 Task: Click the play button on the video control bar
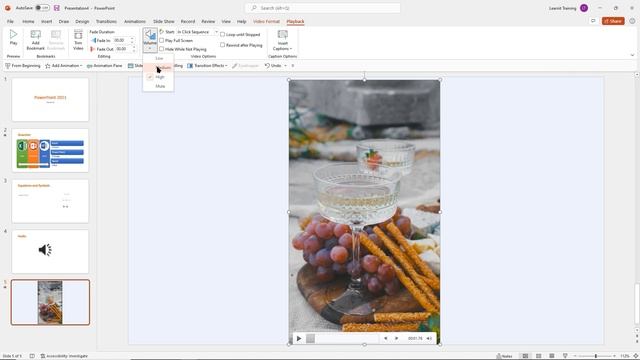299,338
